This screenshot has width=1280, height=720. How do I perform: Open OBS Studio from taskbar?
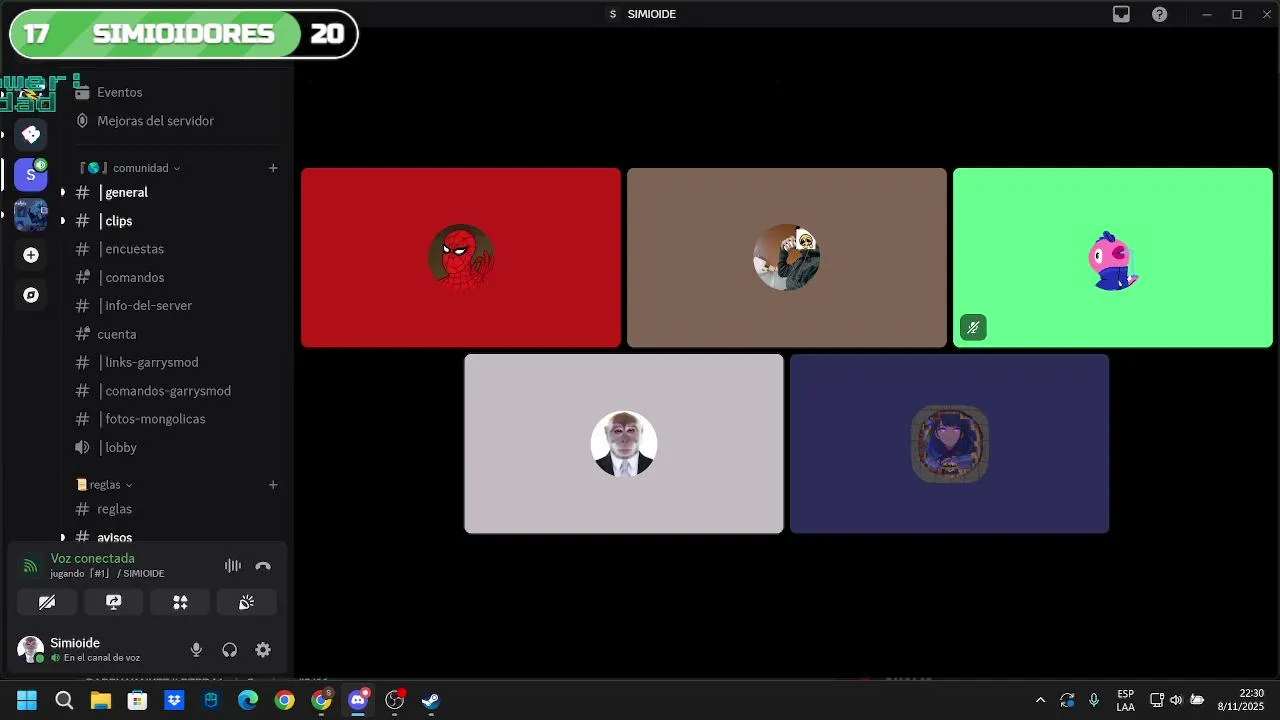[x=395, y=700]
